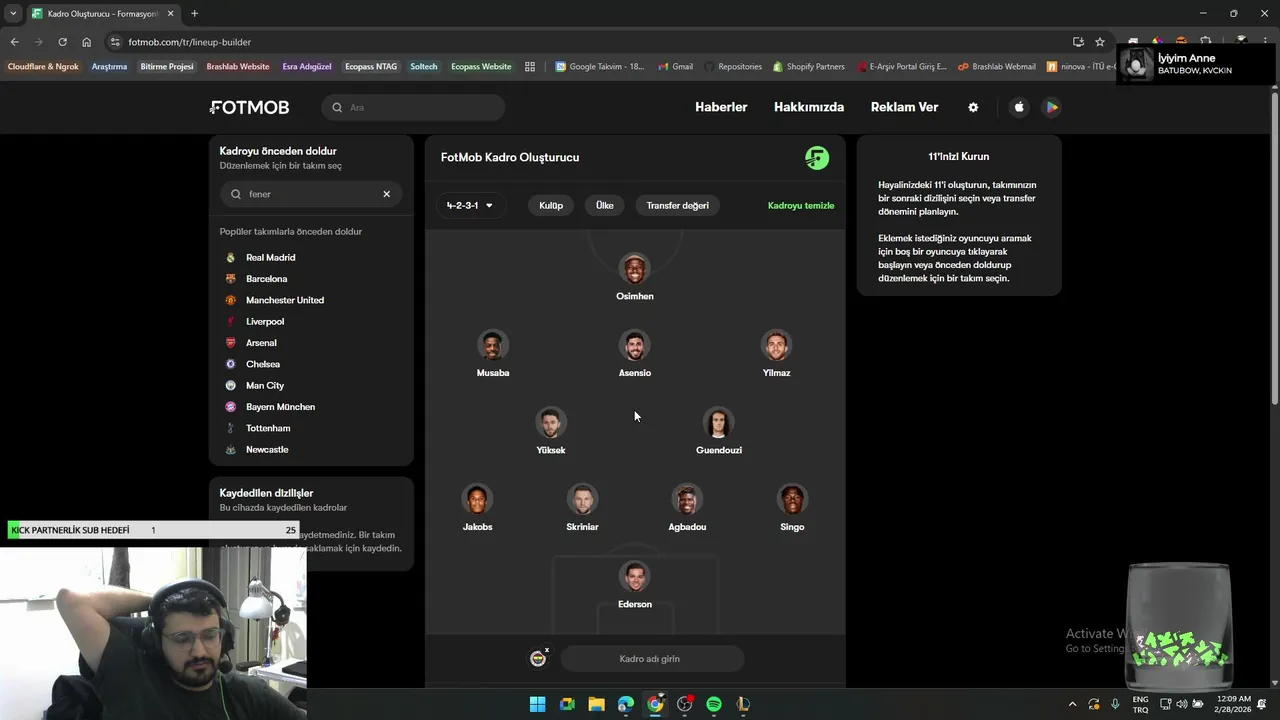The height and width of the screenshot is (720, 1280).
Task: Open the Haberler menu item
Action: point(721,107)
